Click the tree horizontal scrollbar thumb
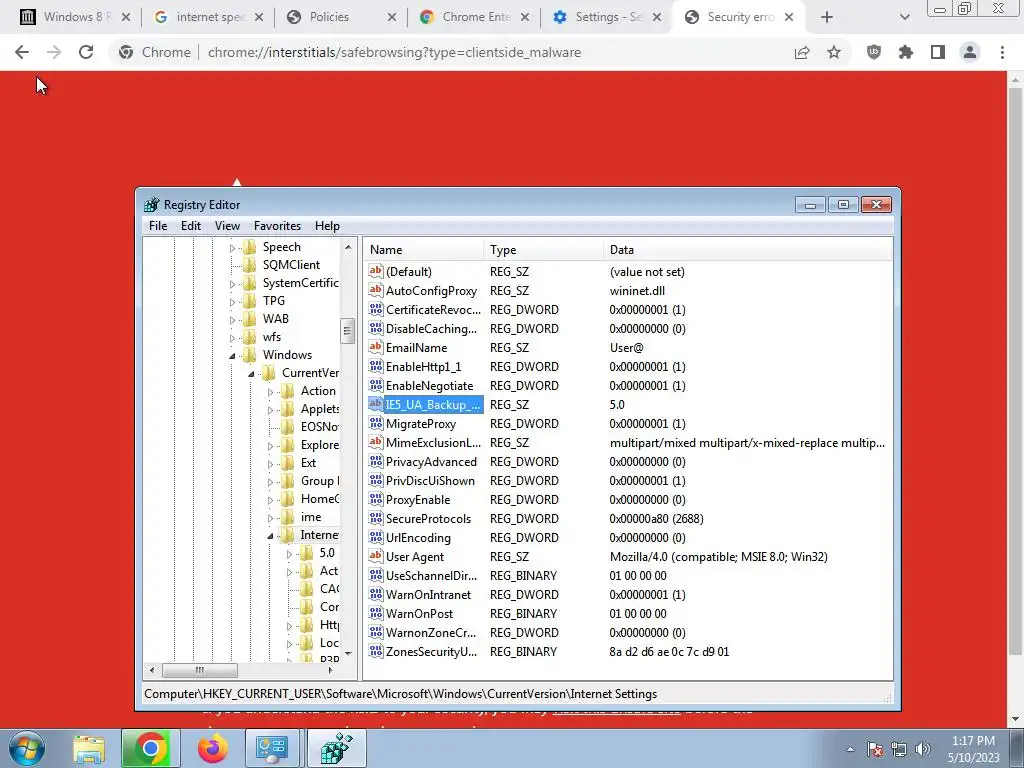This screenshot has width=1024, height=768. click(199, 670)
